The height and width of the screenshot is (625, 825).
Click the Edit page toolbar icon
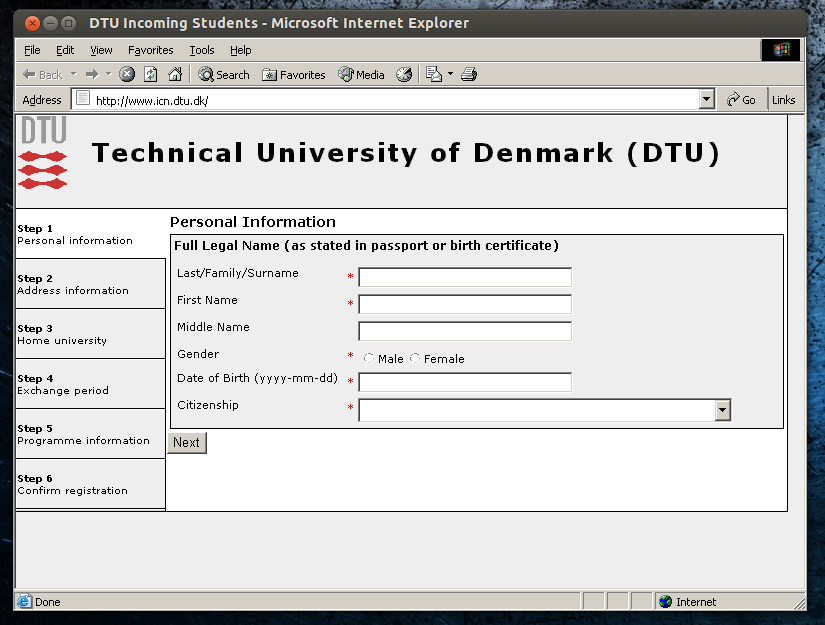click(x=434, y=75)
